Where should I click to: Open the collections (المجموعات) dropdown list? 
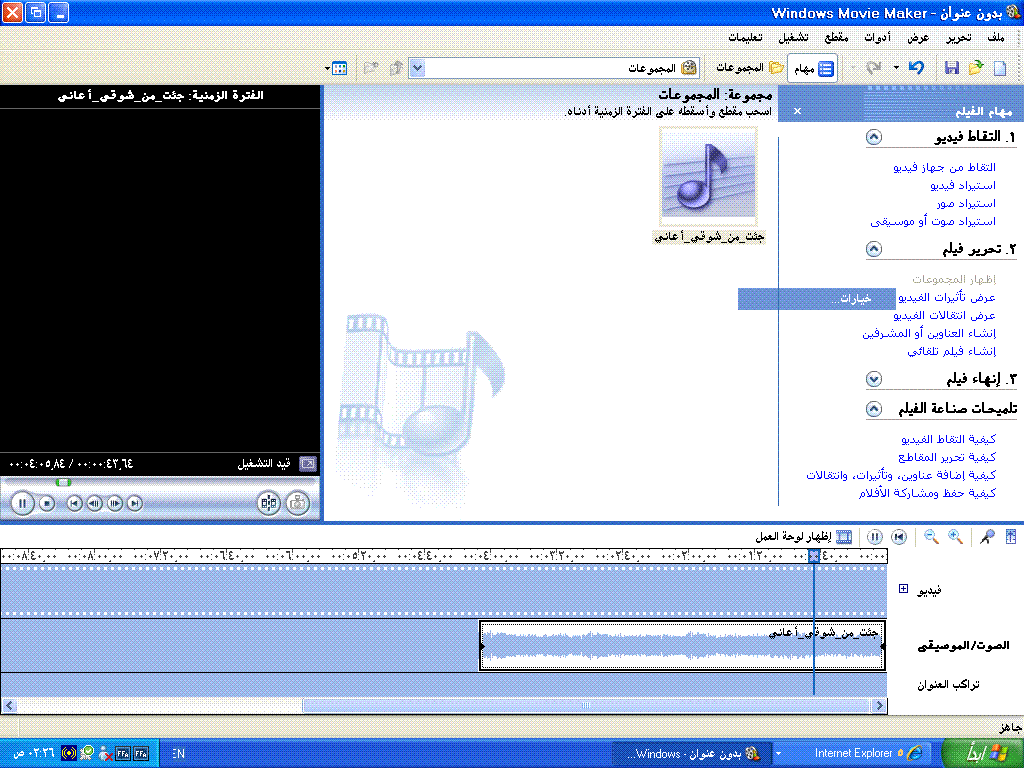[x=418, y=68]
